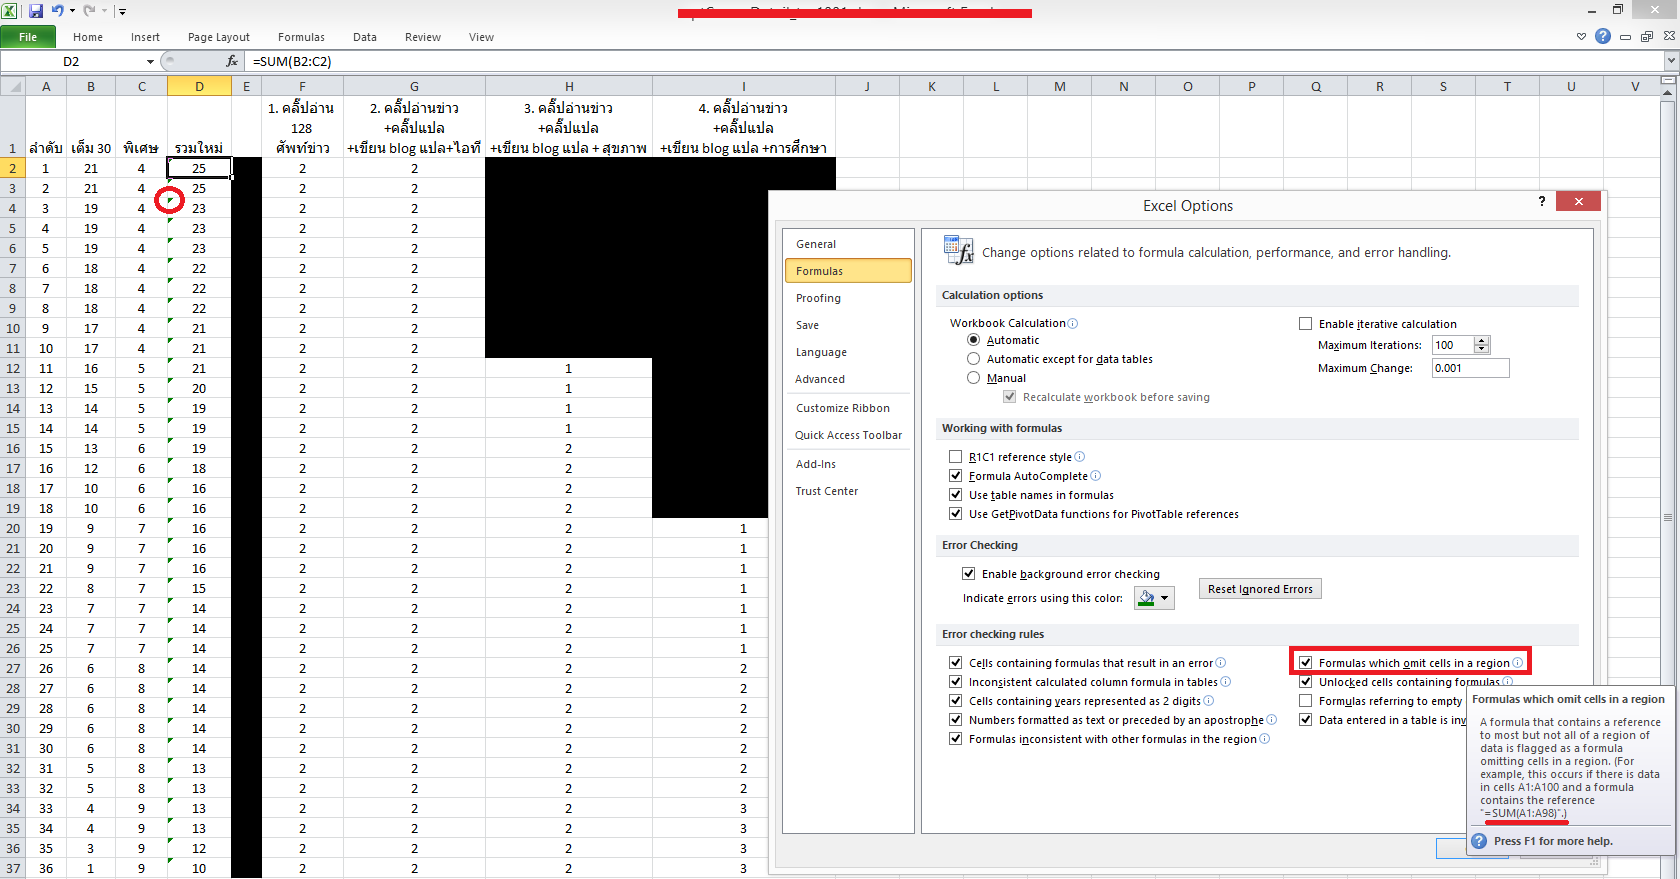Click the Select All corner triangle of the sheet
The width and height of the screenshot is (1680, 879).
pos(14,87)
